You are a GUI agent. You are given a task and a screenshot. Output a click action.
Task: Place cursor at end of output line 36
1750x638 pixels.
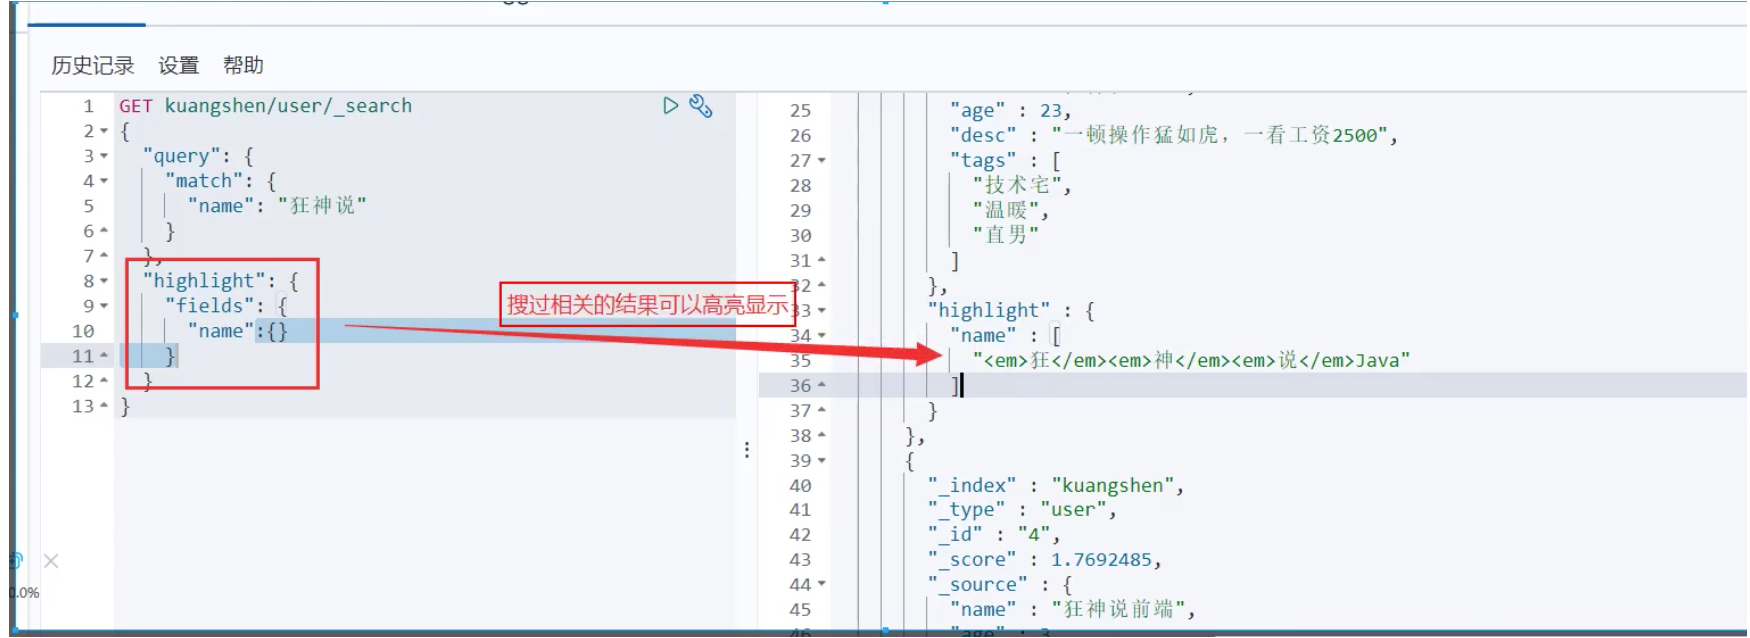coord(962,385)
